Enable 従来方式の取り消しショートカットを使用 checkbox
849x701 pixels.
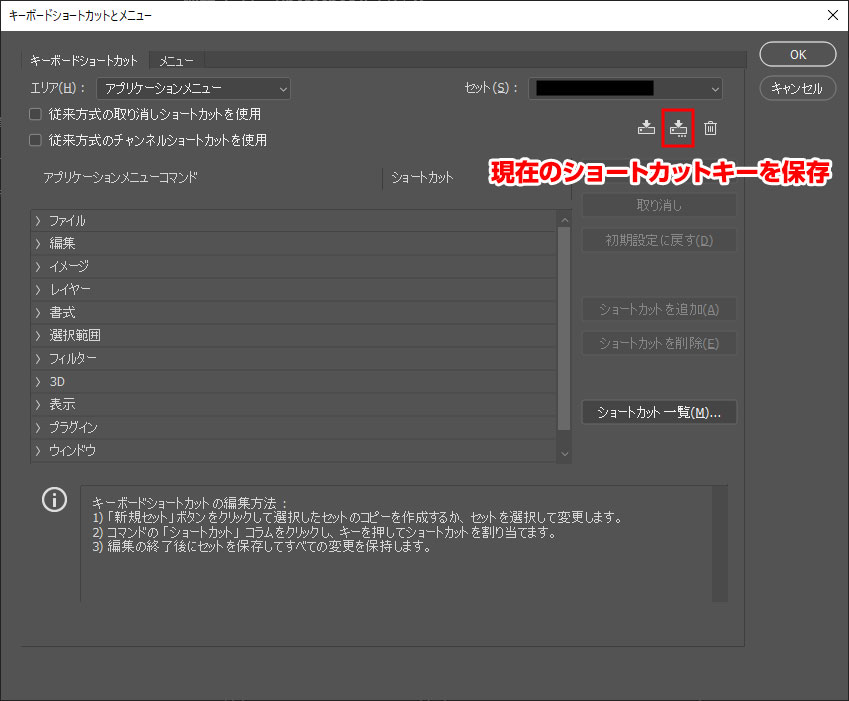coord(36,115)
